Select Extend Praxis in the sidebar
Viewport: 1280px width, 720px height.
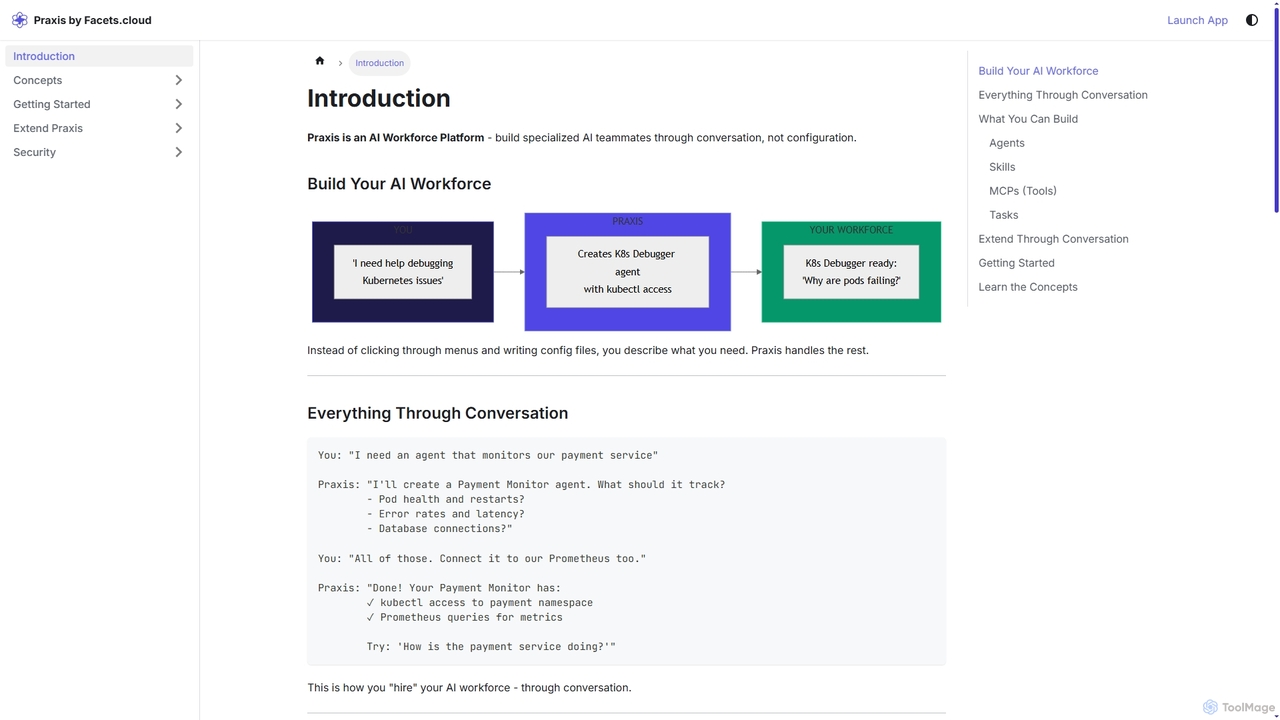coord(48,128)
